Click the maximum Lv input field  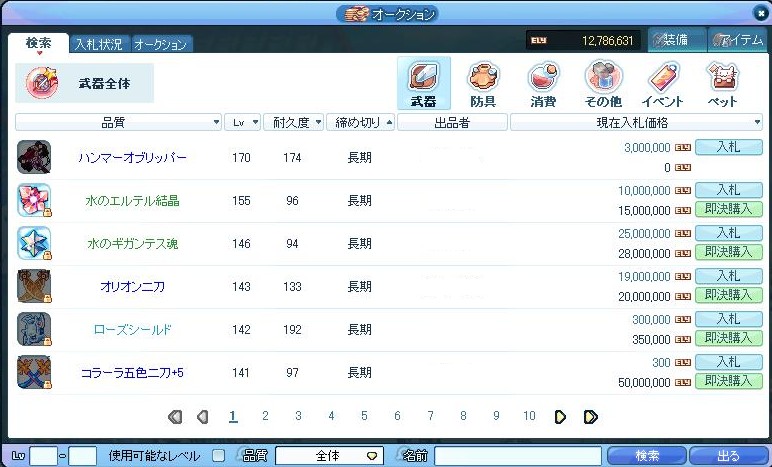pyautogui.click(x=82, y=456)
